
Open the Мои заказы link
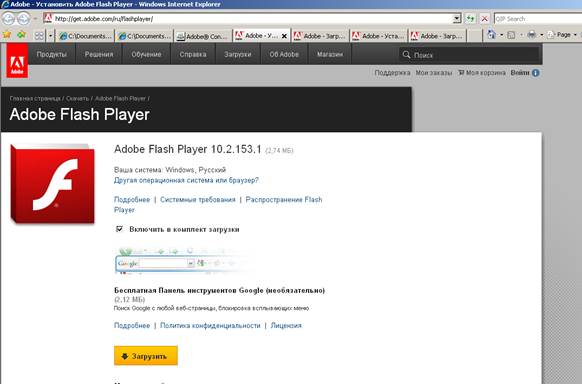(434, 73)
